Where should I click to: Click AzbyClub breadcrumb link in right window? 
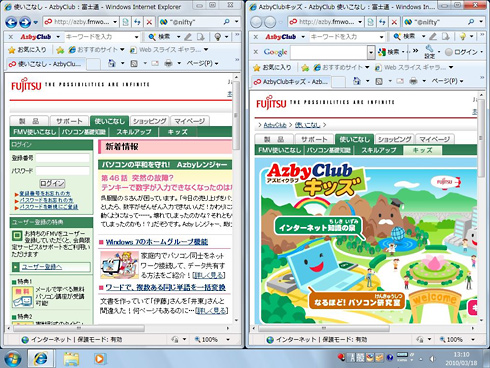pos(275,125)
